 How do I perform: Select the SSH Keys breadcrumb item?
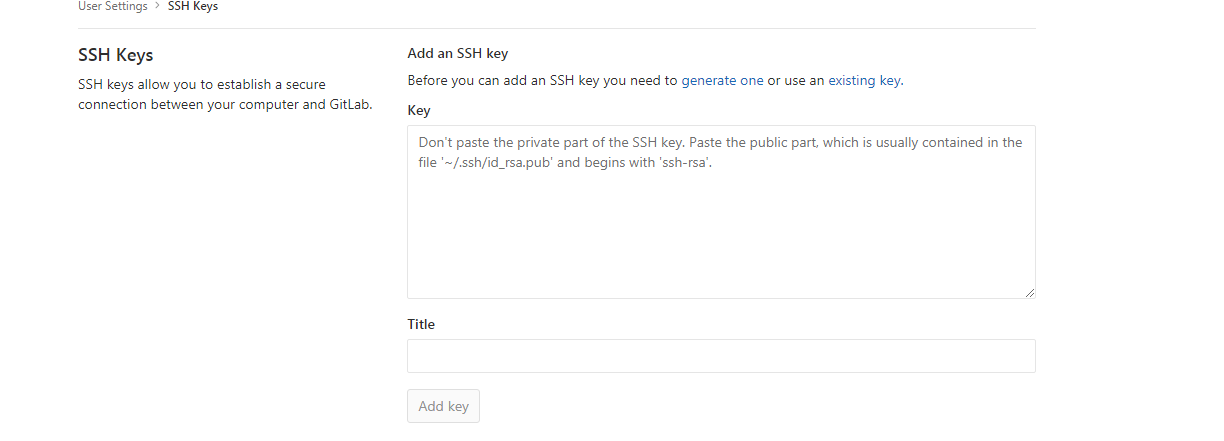(193, 6)
